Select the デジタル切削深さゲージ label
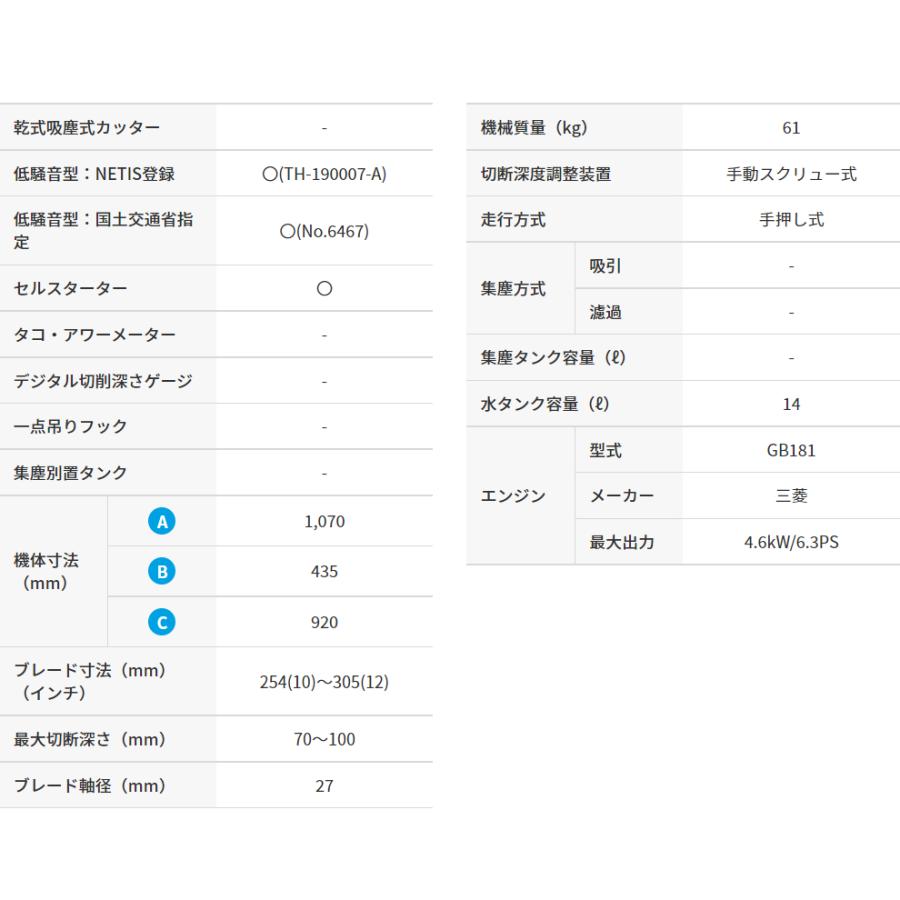900x900 pixels. point(103,381)
